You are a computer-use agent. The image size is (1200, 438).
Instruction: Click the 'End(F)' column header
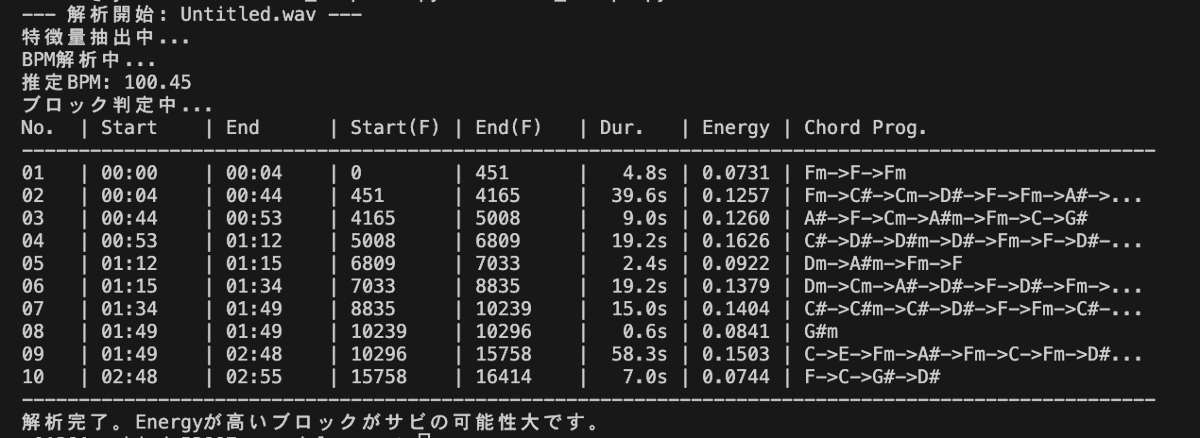point(508,127)
